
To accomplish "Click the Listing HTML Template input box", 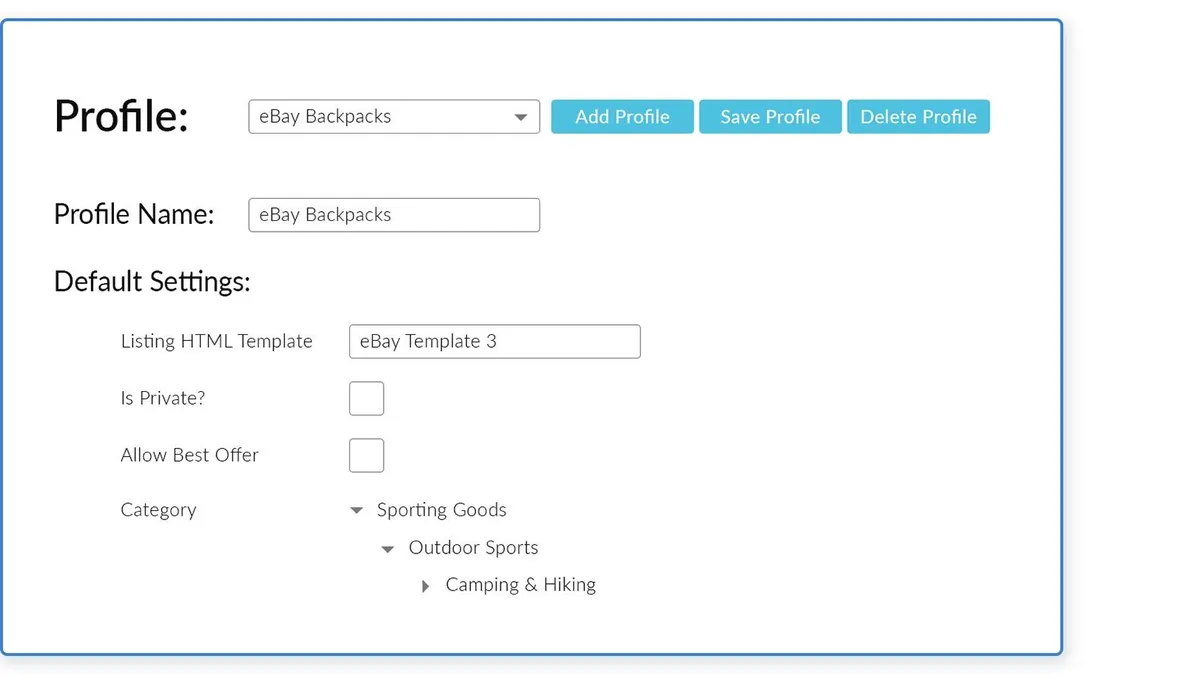I will point(494,341).
